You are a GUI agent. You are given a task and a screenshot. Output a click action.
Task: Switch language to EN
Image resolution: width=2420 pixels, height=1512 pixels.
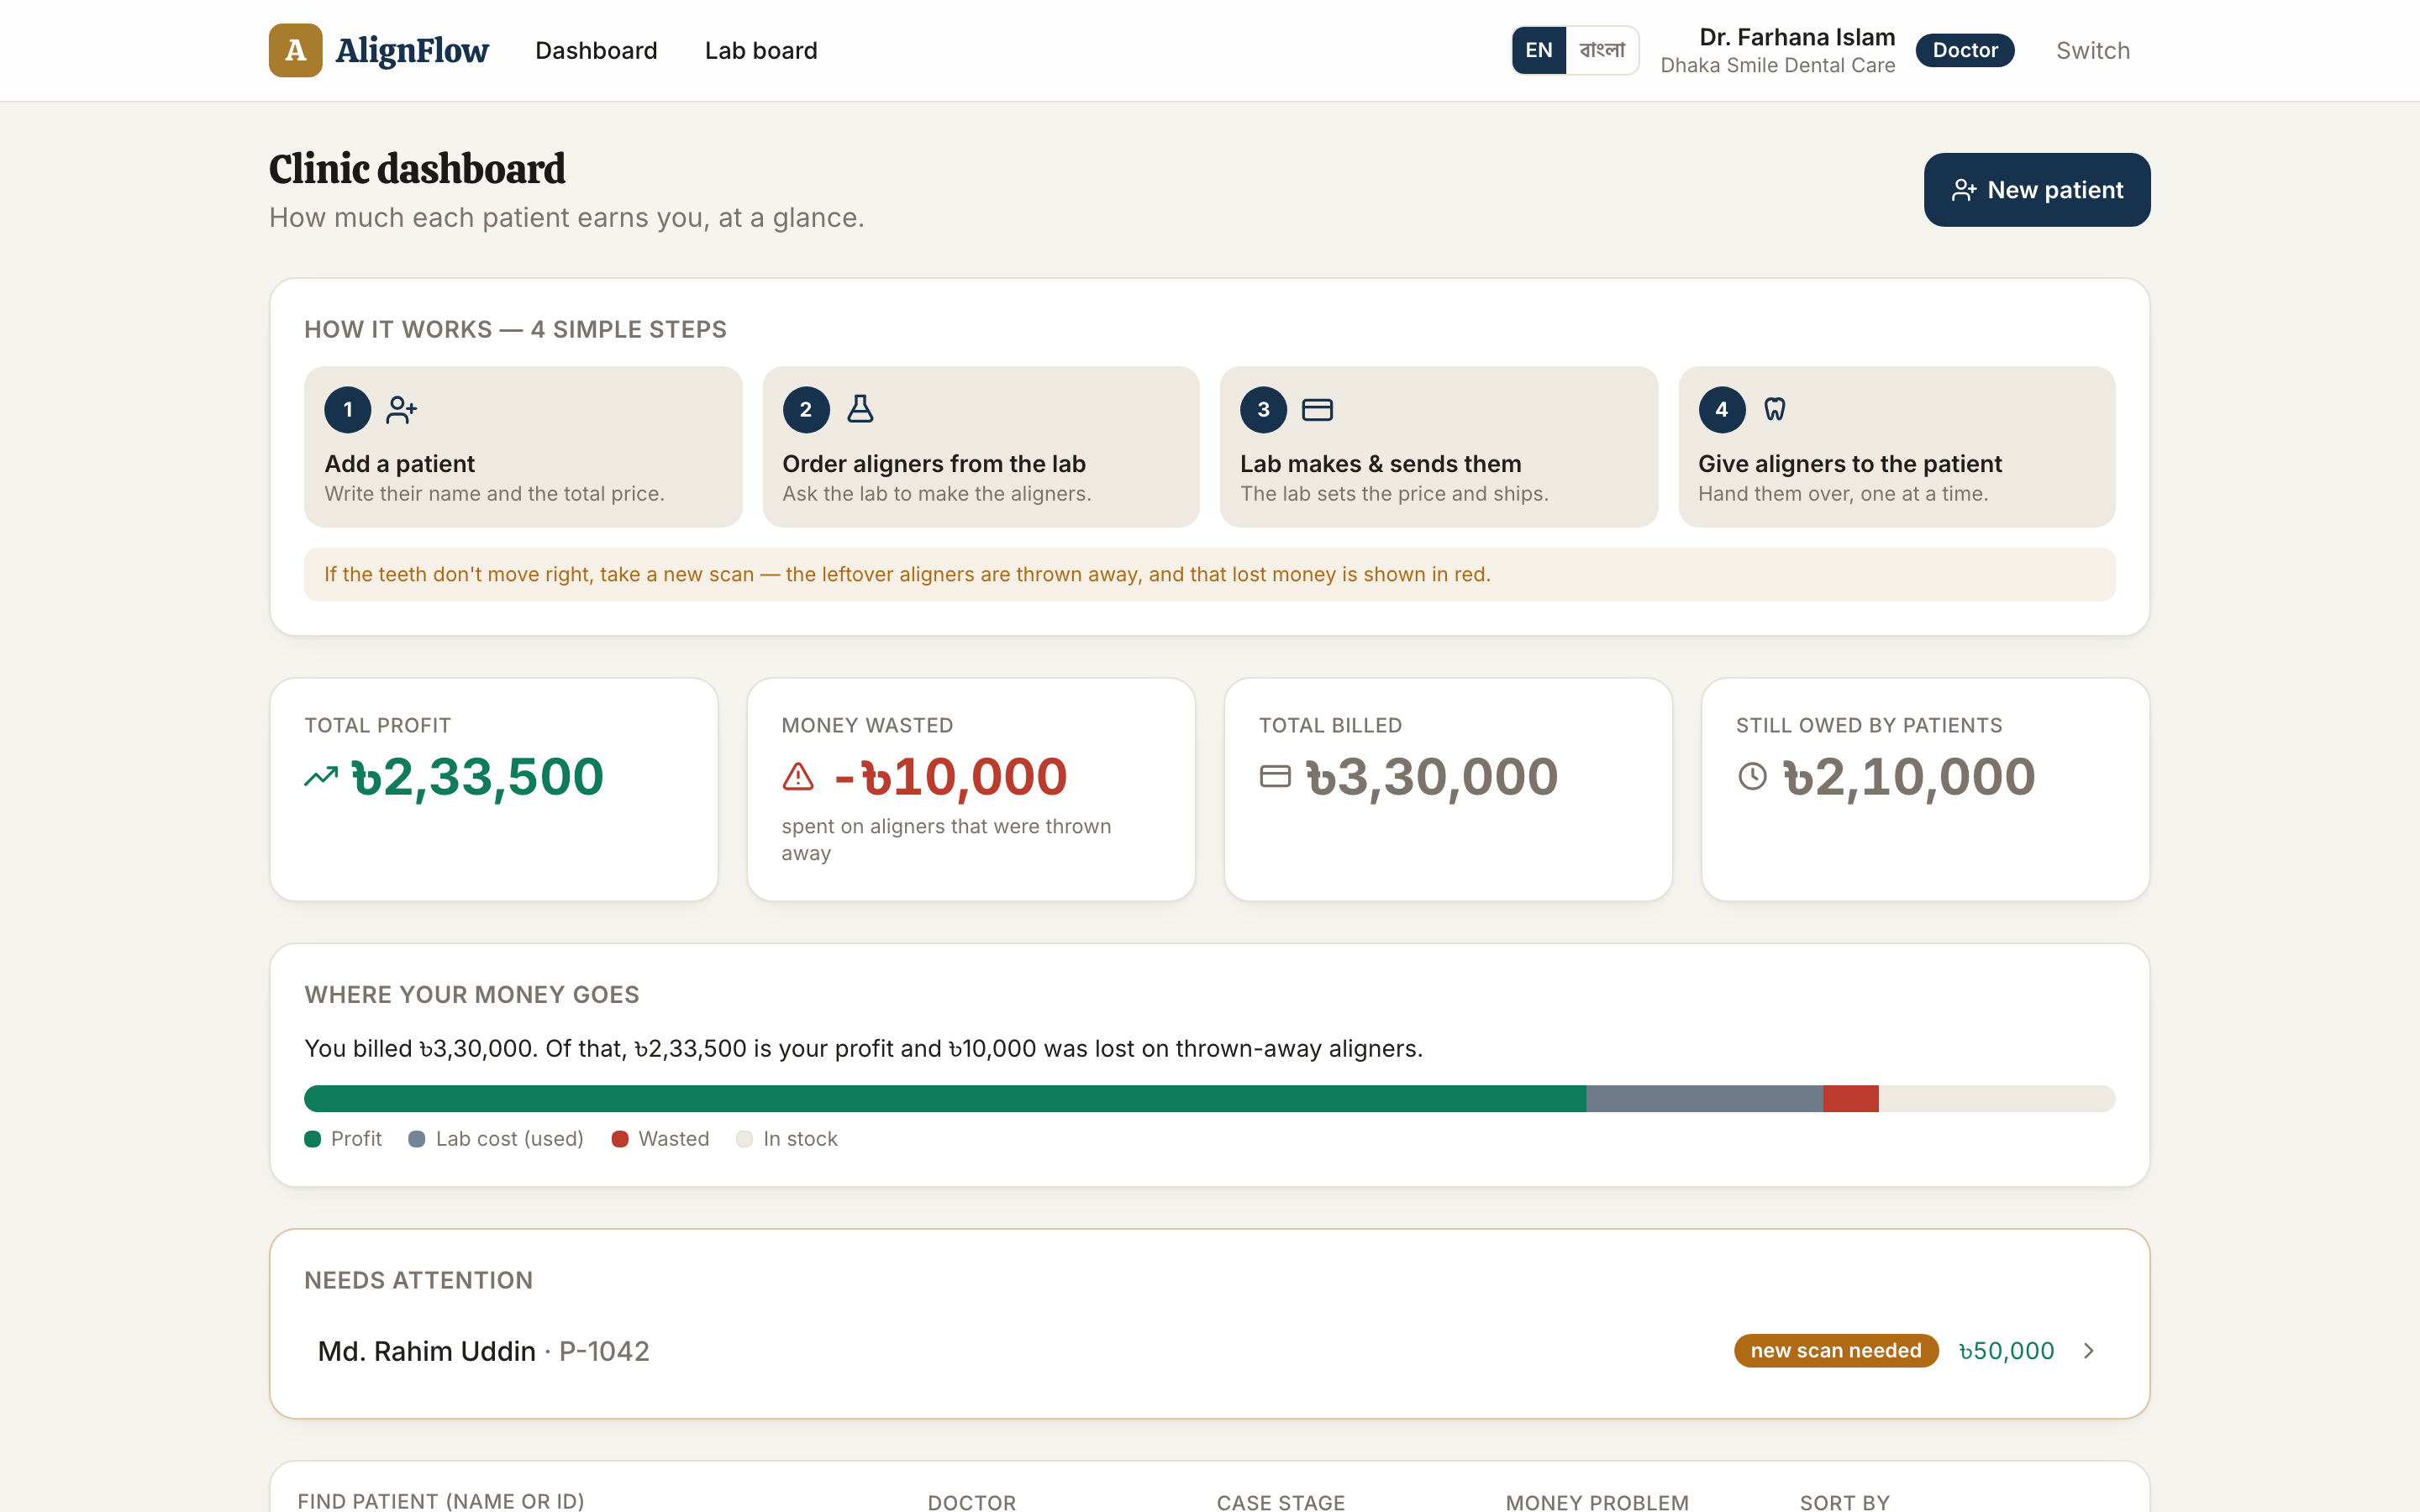pos(1539,50)
